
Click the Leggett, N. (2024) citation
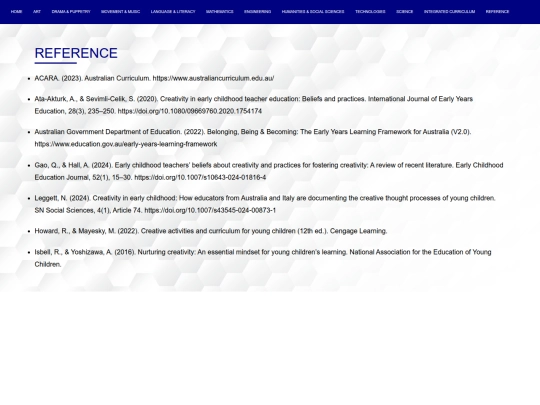pos(265,204)
